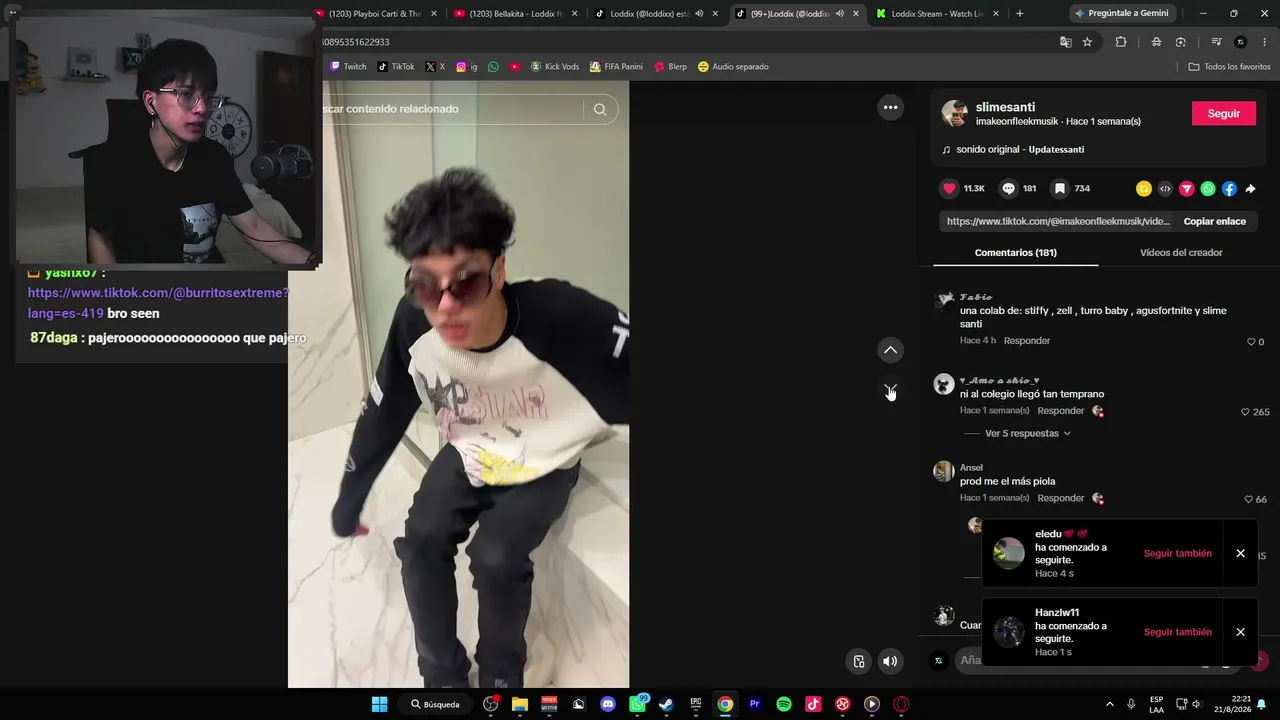Open comments via the speech bubble icon
1280x720 pixels.
pyautogui.click(x=1008, y=188)
